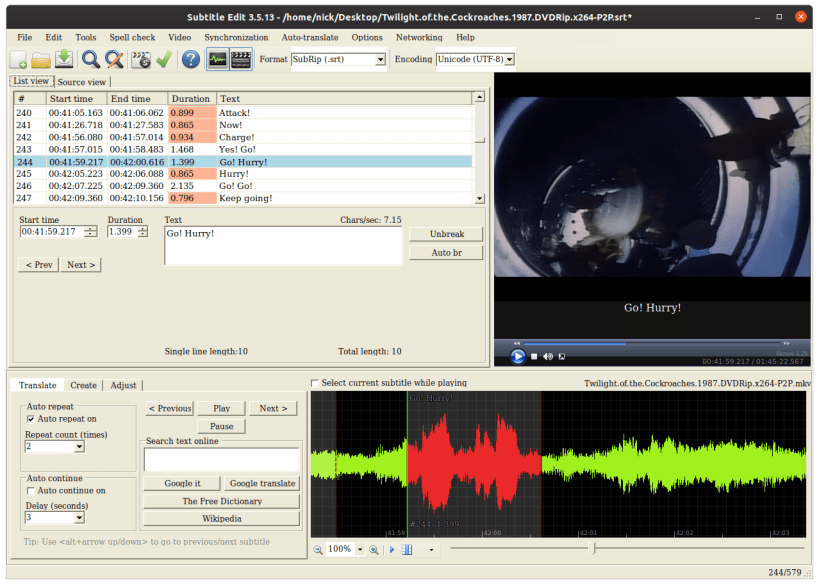Run spell check via green checkmark

pos(163,60)
